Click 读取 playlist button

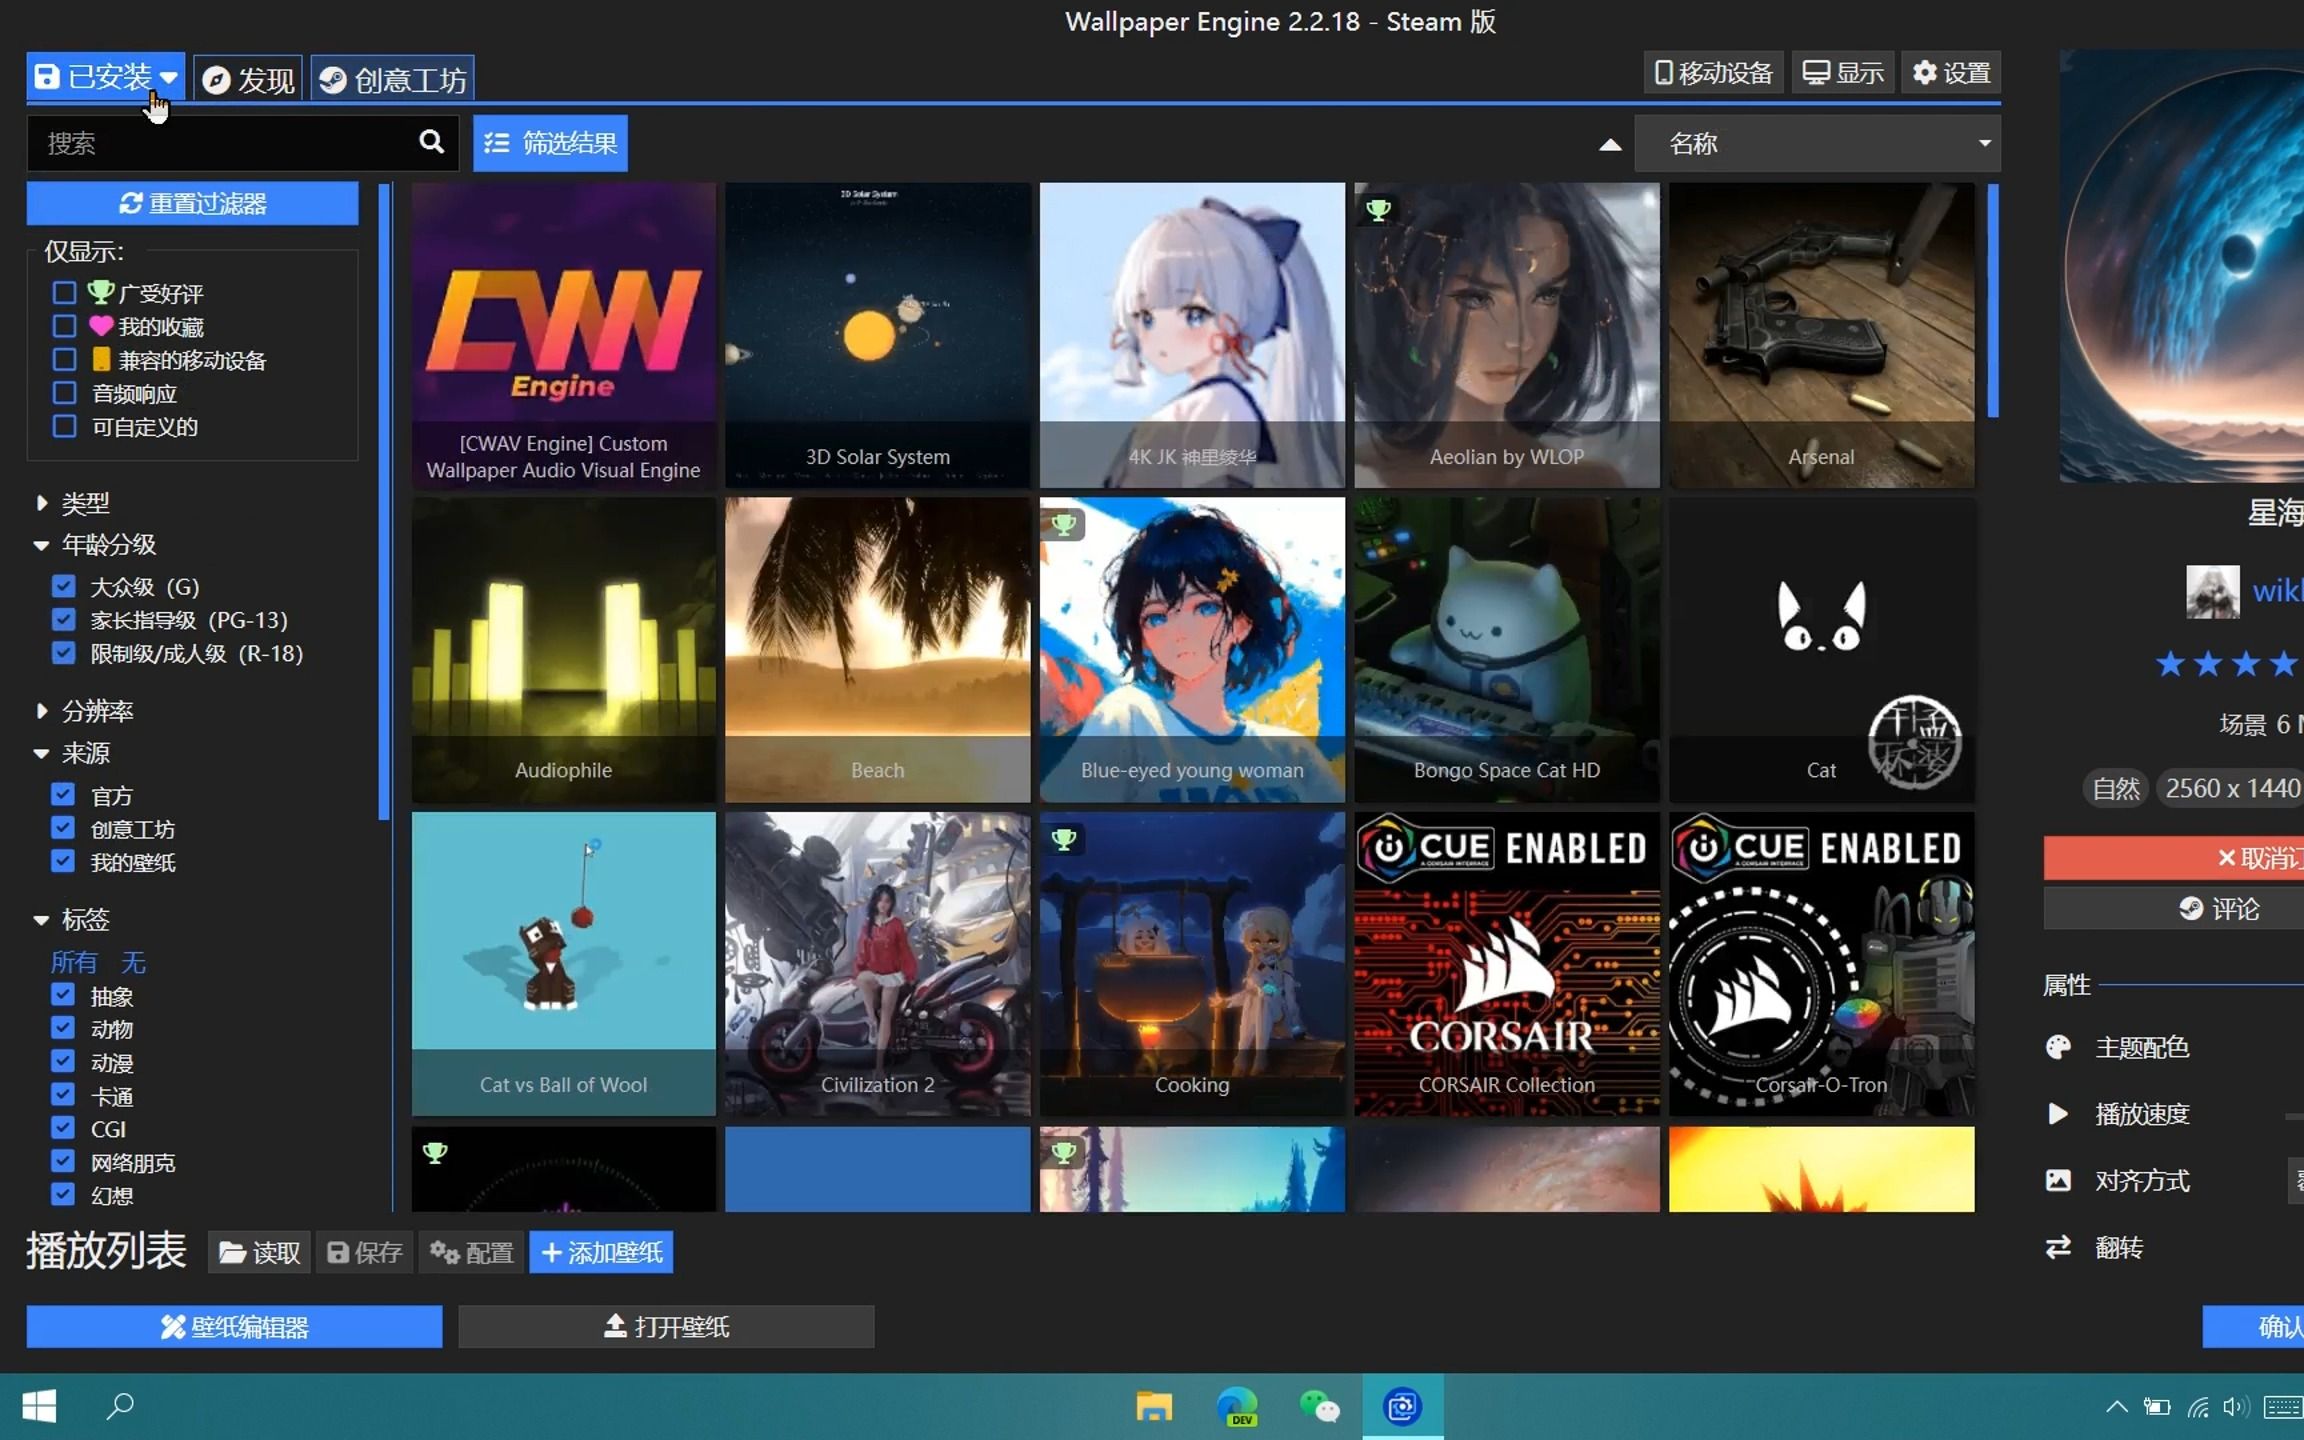pyautogui.click(x=260, y=1252)
